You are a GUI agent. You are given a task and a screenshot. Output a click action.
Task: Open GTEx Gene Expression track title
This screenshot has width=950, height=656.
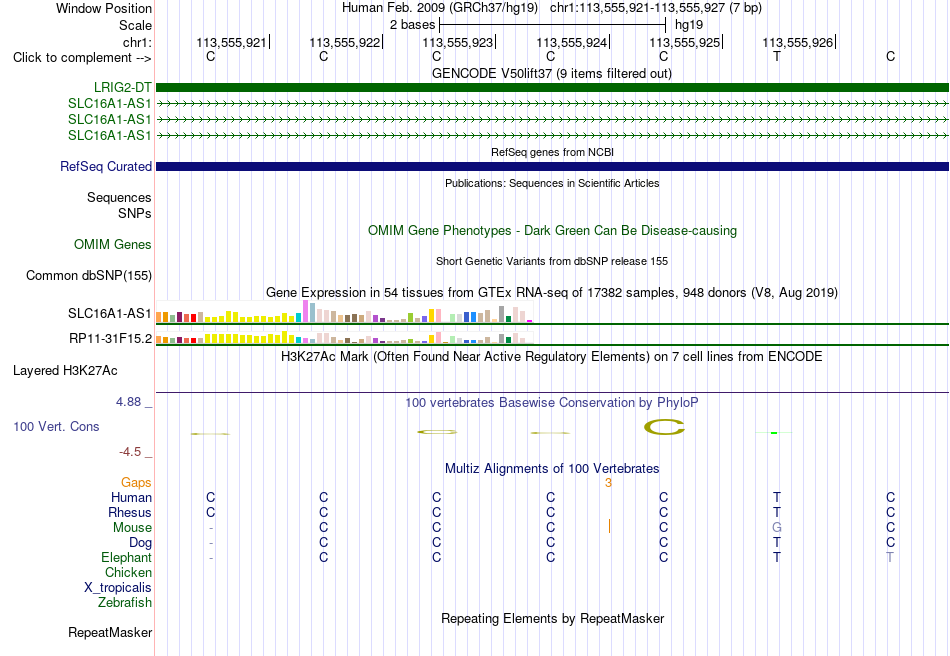[552, 293]
